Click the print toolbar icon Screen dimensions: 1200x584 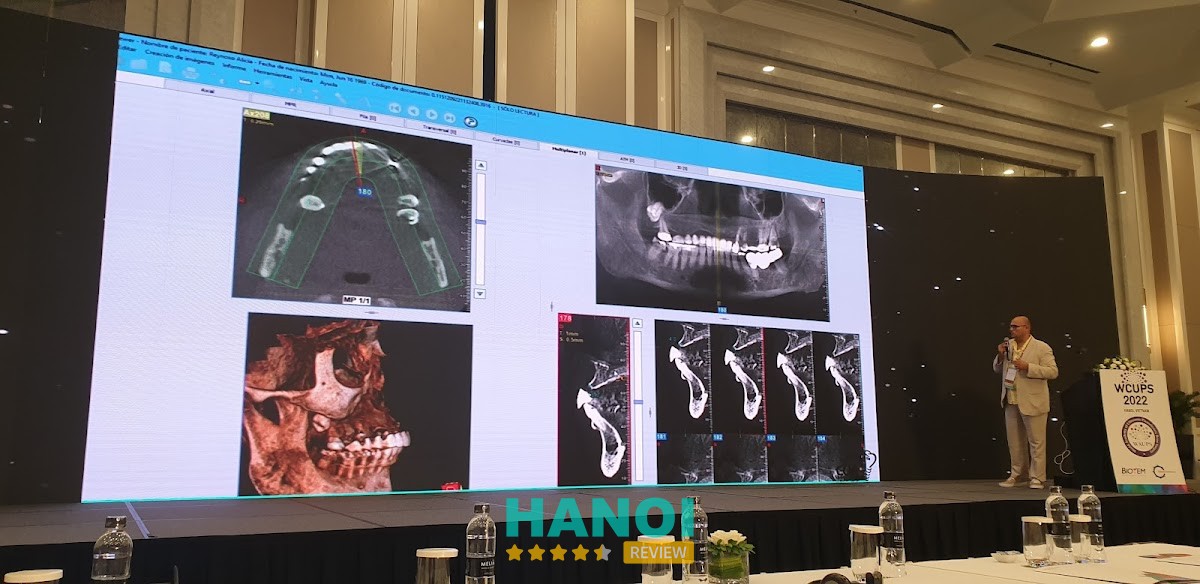(190, 72)
